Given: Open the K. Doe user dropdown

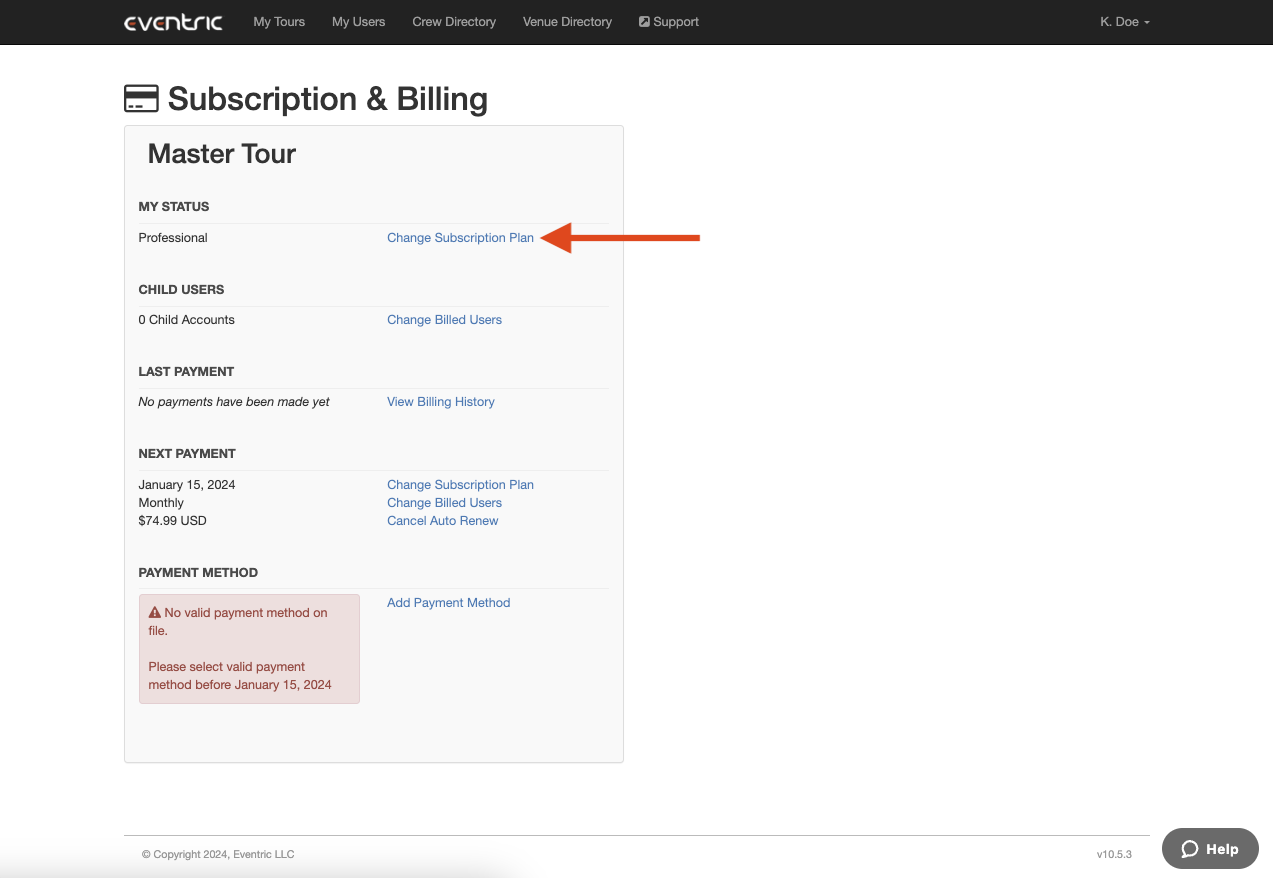Looking at the screenshot, I should tap(1125, 22).
